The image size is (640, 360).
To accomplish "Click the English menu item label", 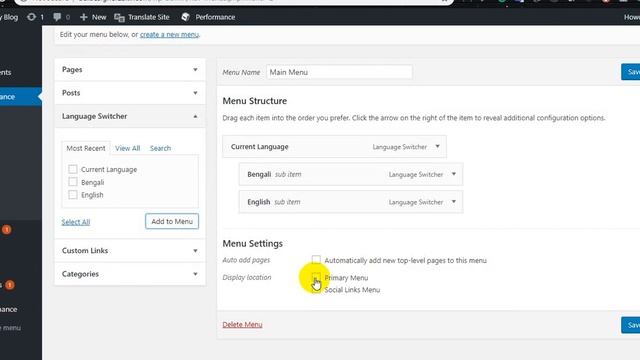I will pos(258,202).
